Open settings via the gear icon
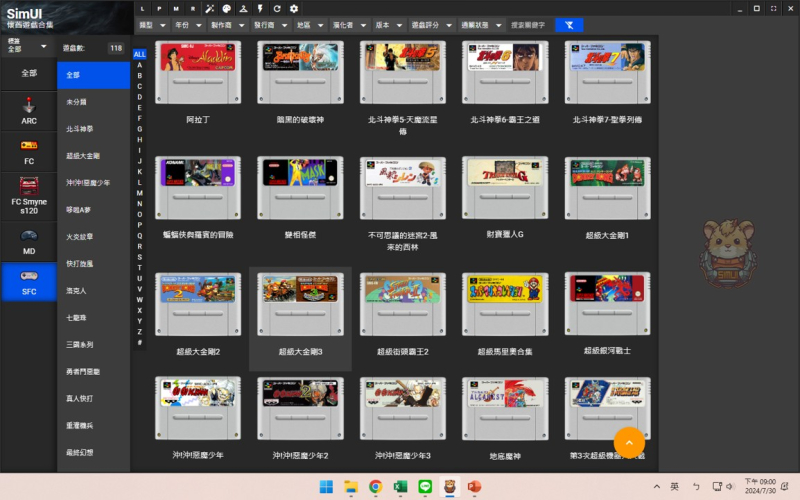800x500 pixels. 294,9
